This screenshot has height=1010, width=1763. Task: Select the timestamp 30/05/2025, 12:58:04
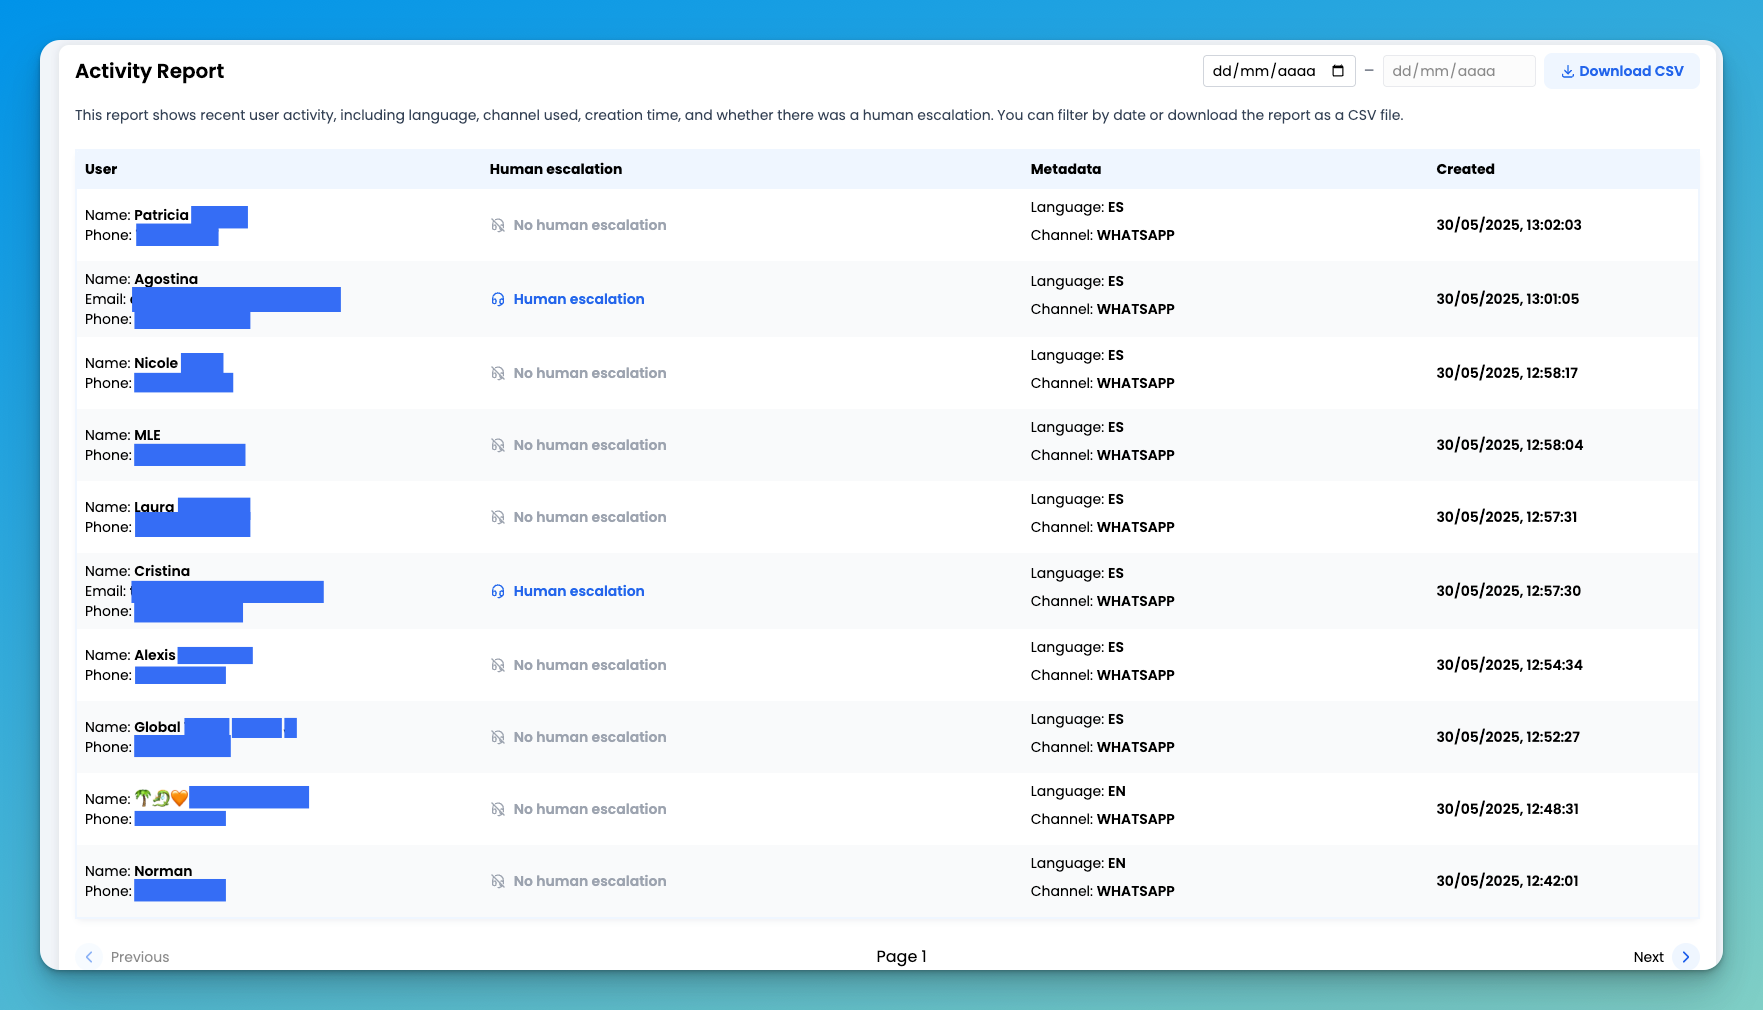point(1510,445)
